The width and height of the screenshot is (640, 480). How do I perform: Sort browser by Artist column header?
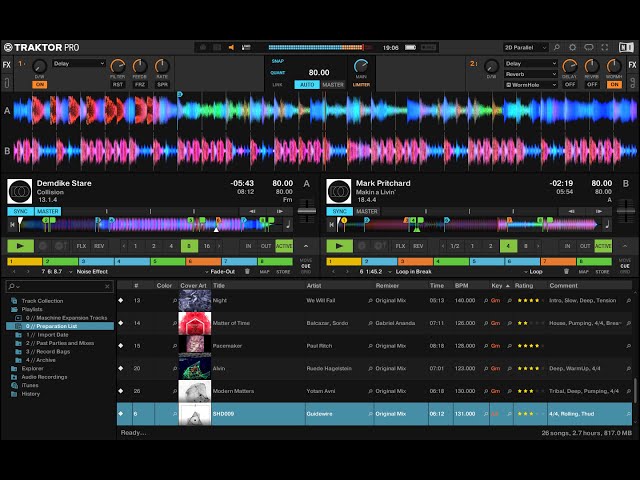click(314, 286)
